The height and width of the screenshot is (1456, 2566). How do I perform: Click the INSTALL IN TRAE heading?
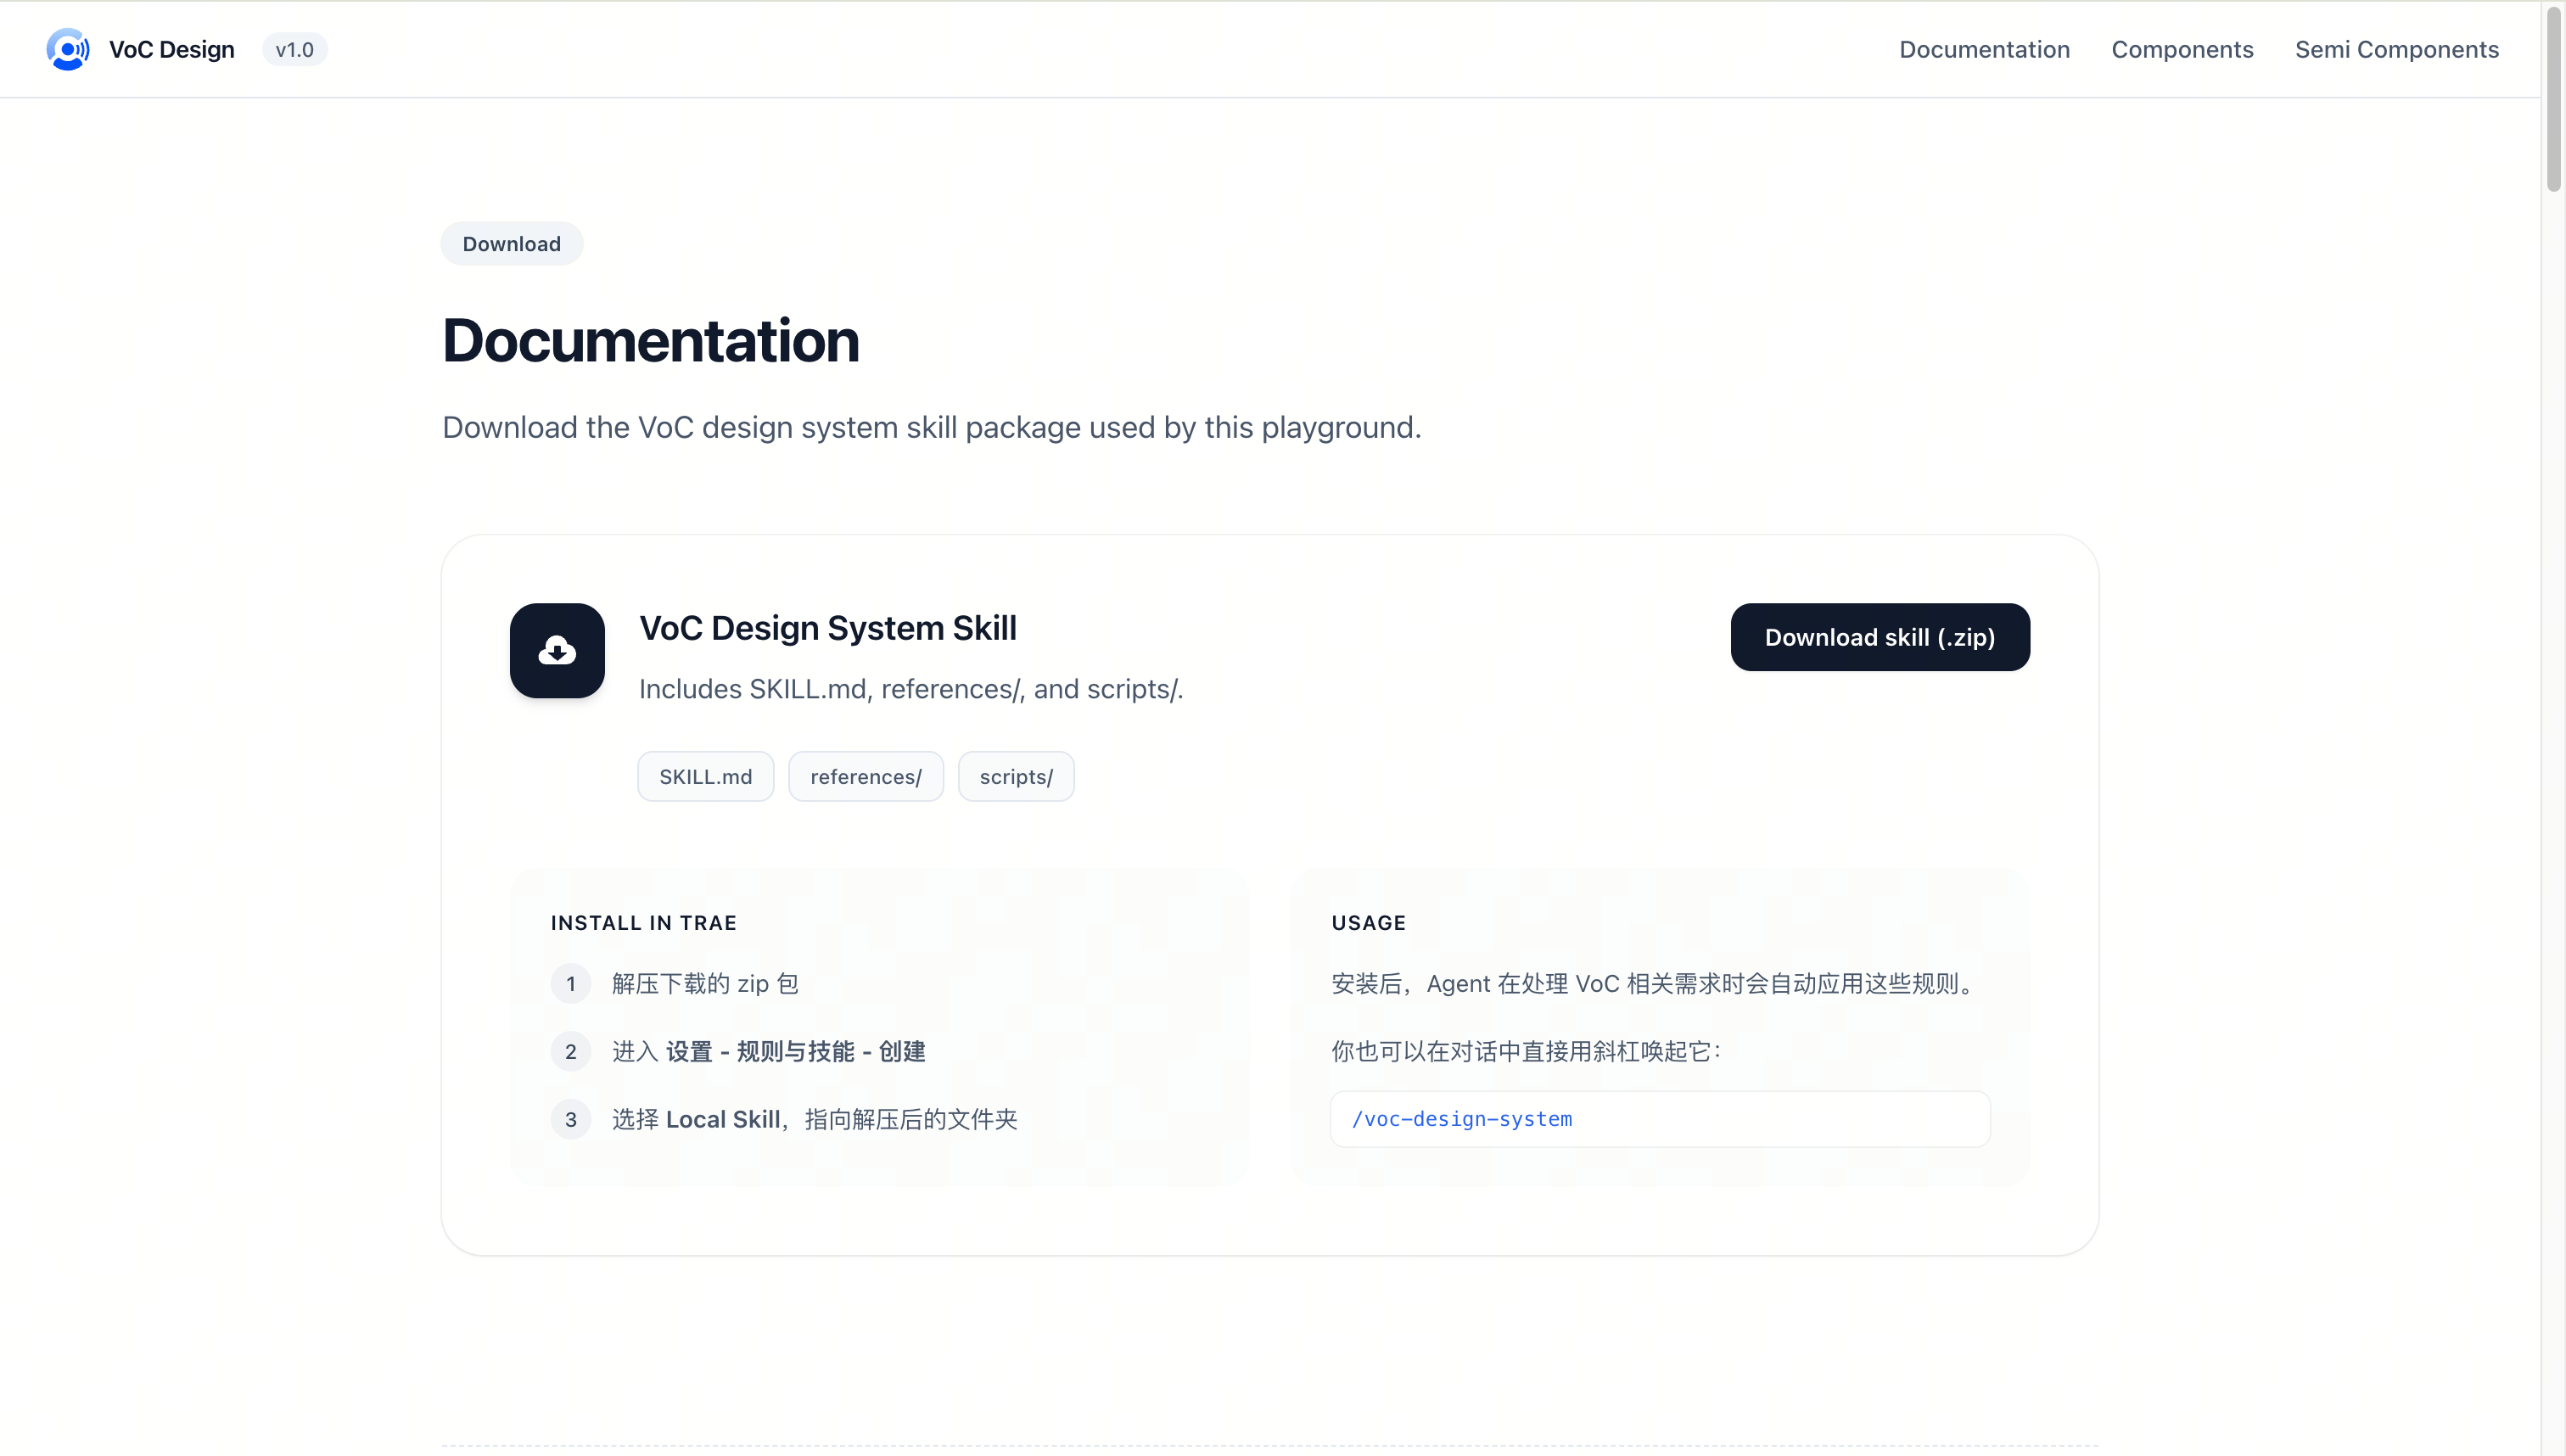point(643,923)
